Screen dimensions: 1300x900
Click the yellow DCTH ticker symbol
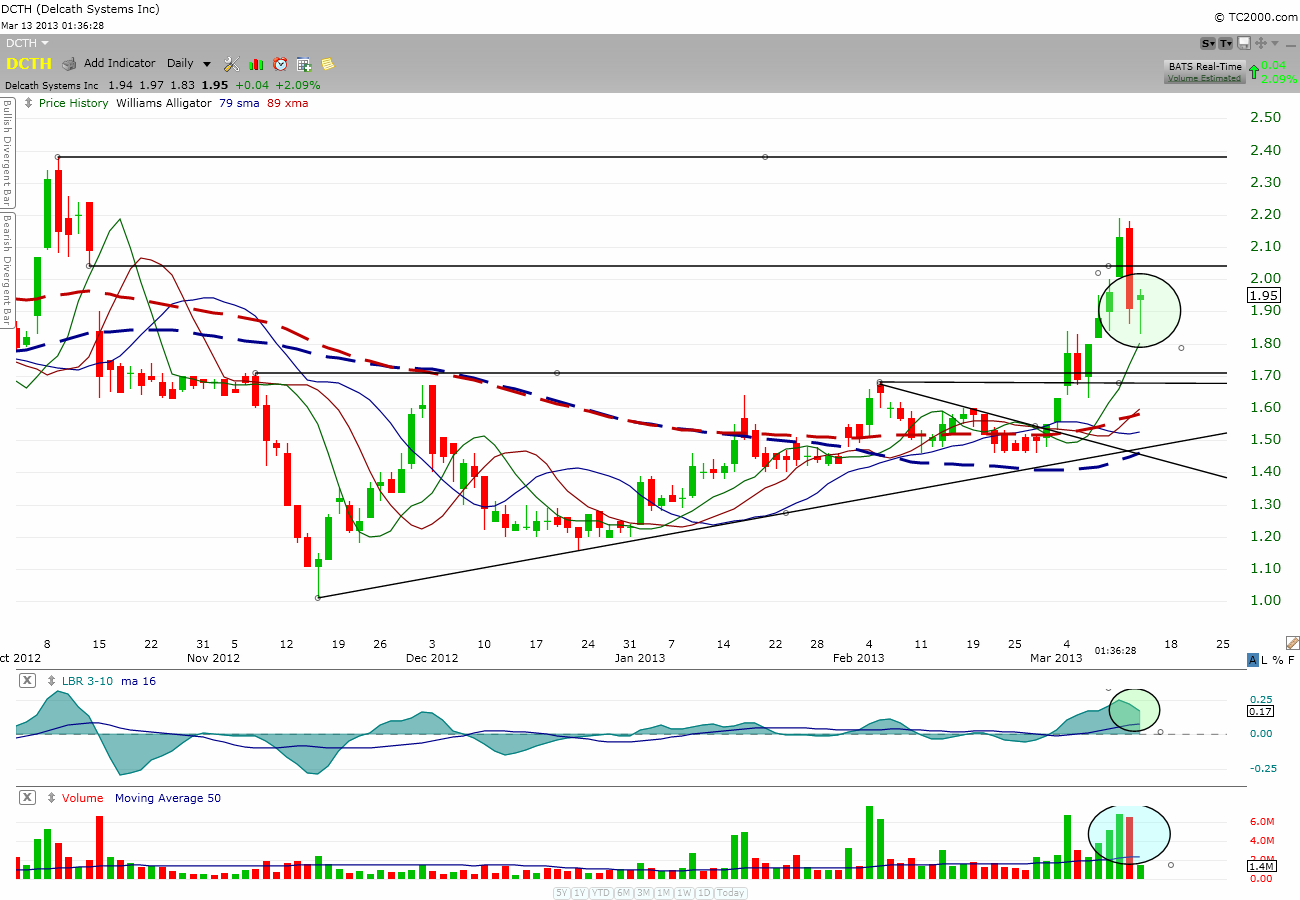29,63
